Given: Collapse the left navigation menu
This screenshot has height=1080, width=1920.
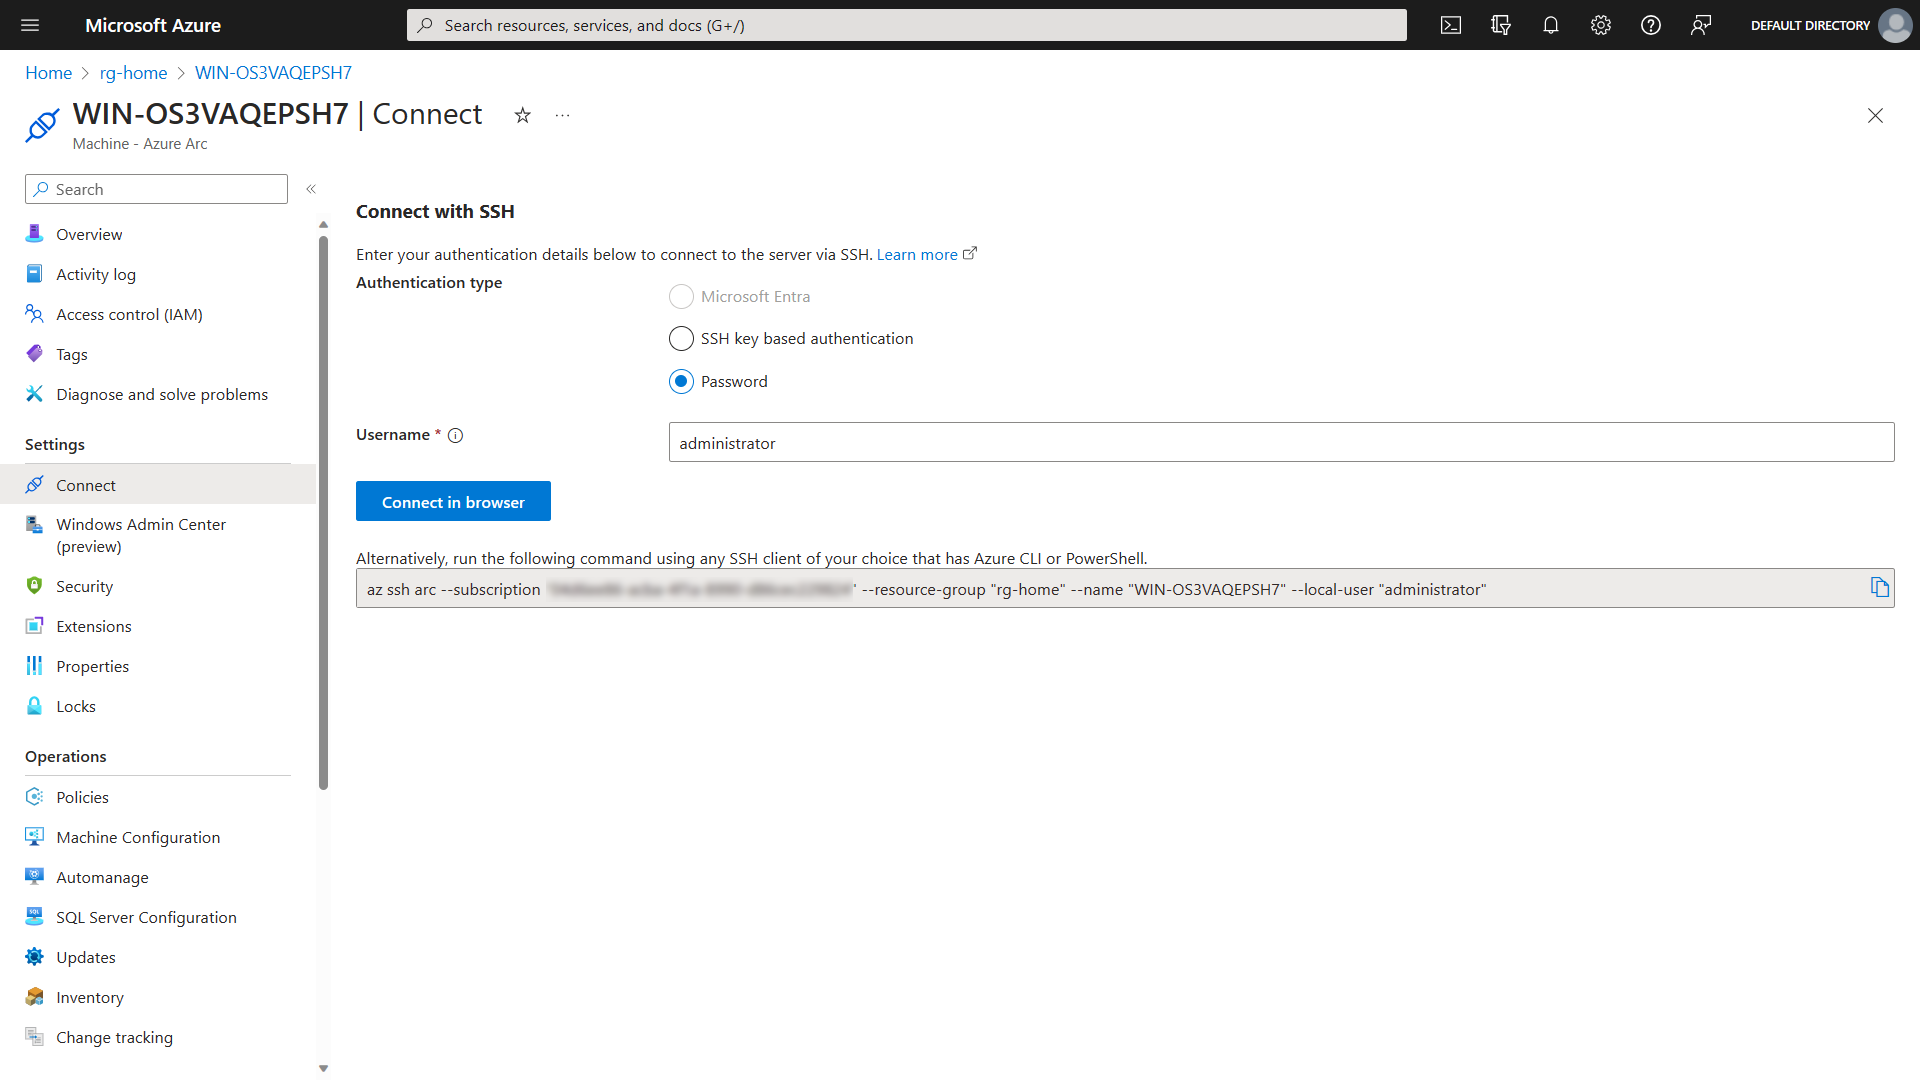Looking at the screenshot, I should (x=311, y=189).
